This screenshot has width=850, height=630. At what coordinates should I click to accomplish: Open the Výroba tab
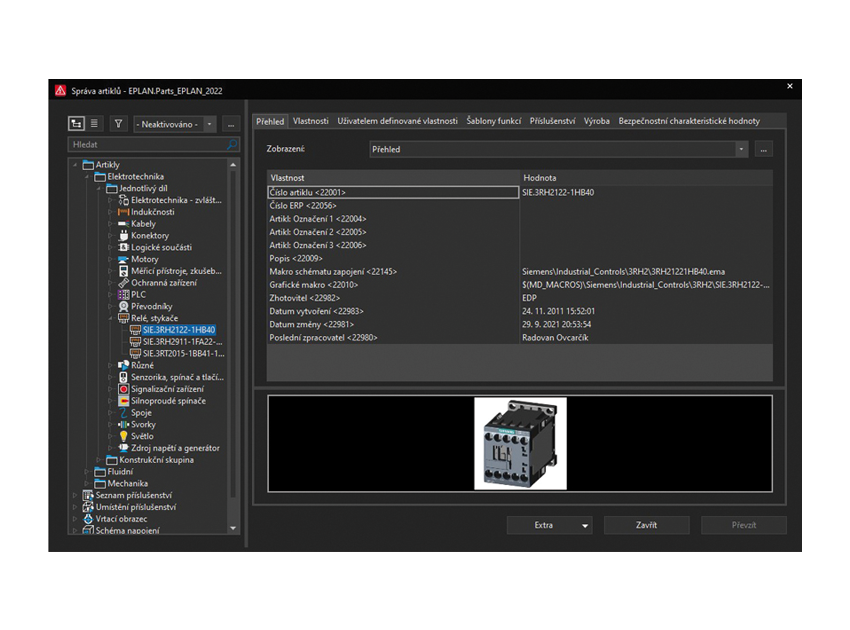[597, 121]
